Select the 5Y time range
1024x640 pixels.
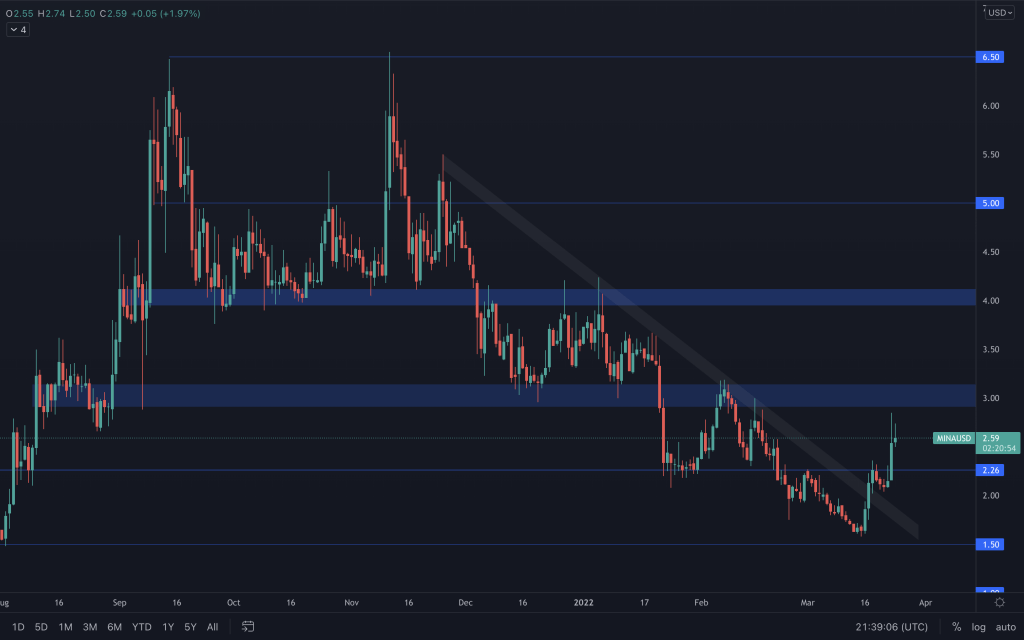(190, 627)
